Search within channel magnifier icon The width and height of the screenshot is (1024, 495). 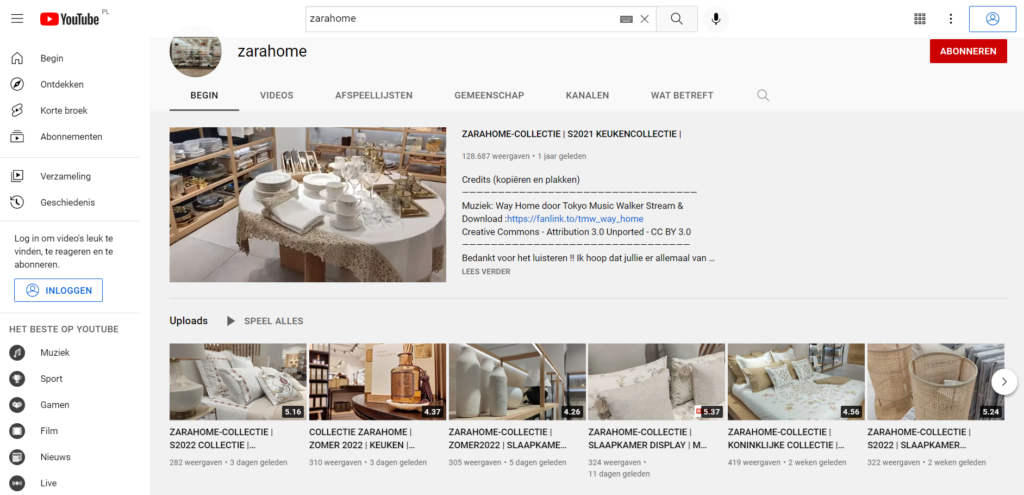coord(763,95)
